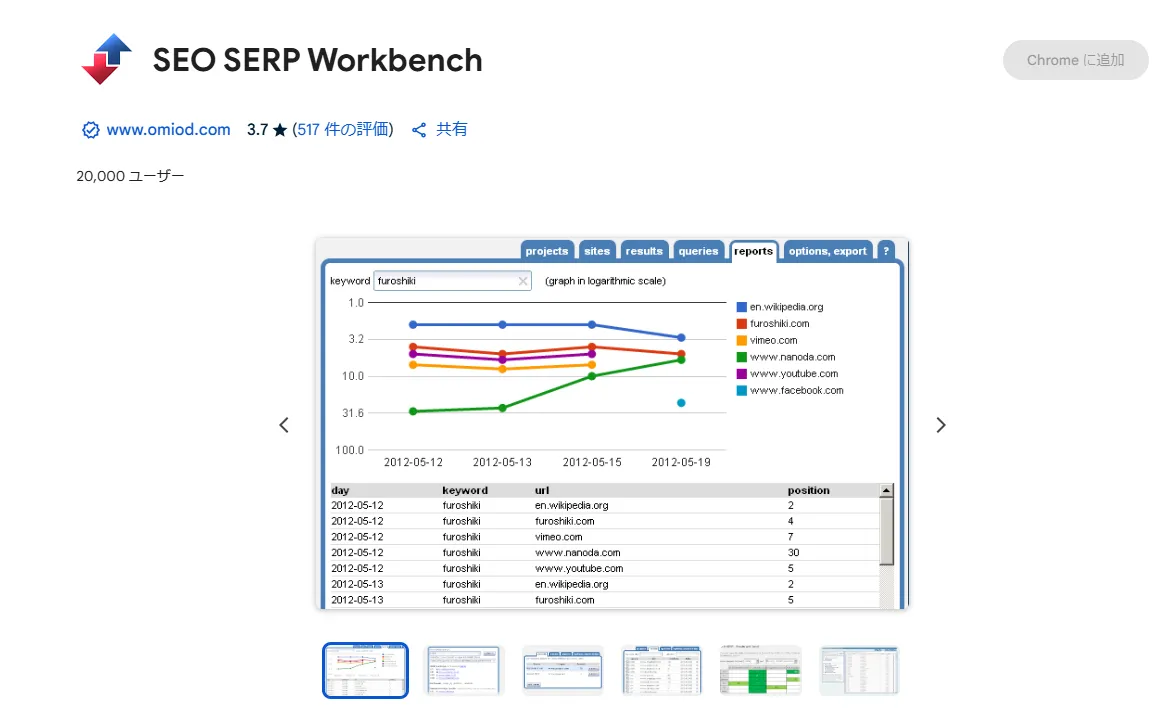This screenshot has height=721, width=1173.
Task: Click the vimeo.com orange legend swatch
Action: point(741,340)
